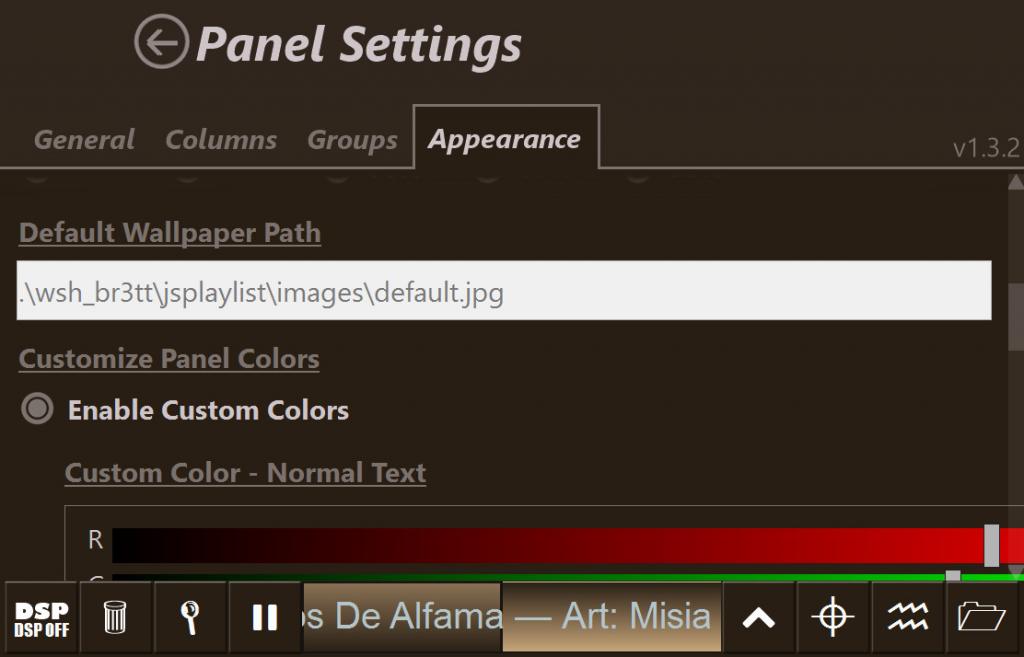This screenshot has height=657, width=1024.
Task: Click the red channel slider handle
Action: click(x=991, y=545)
